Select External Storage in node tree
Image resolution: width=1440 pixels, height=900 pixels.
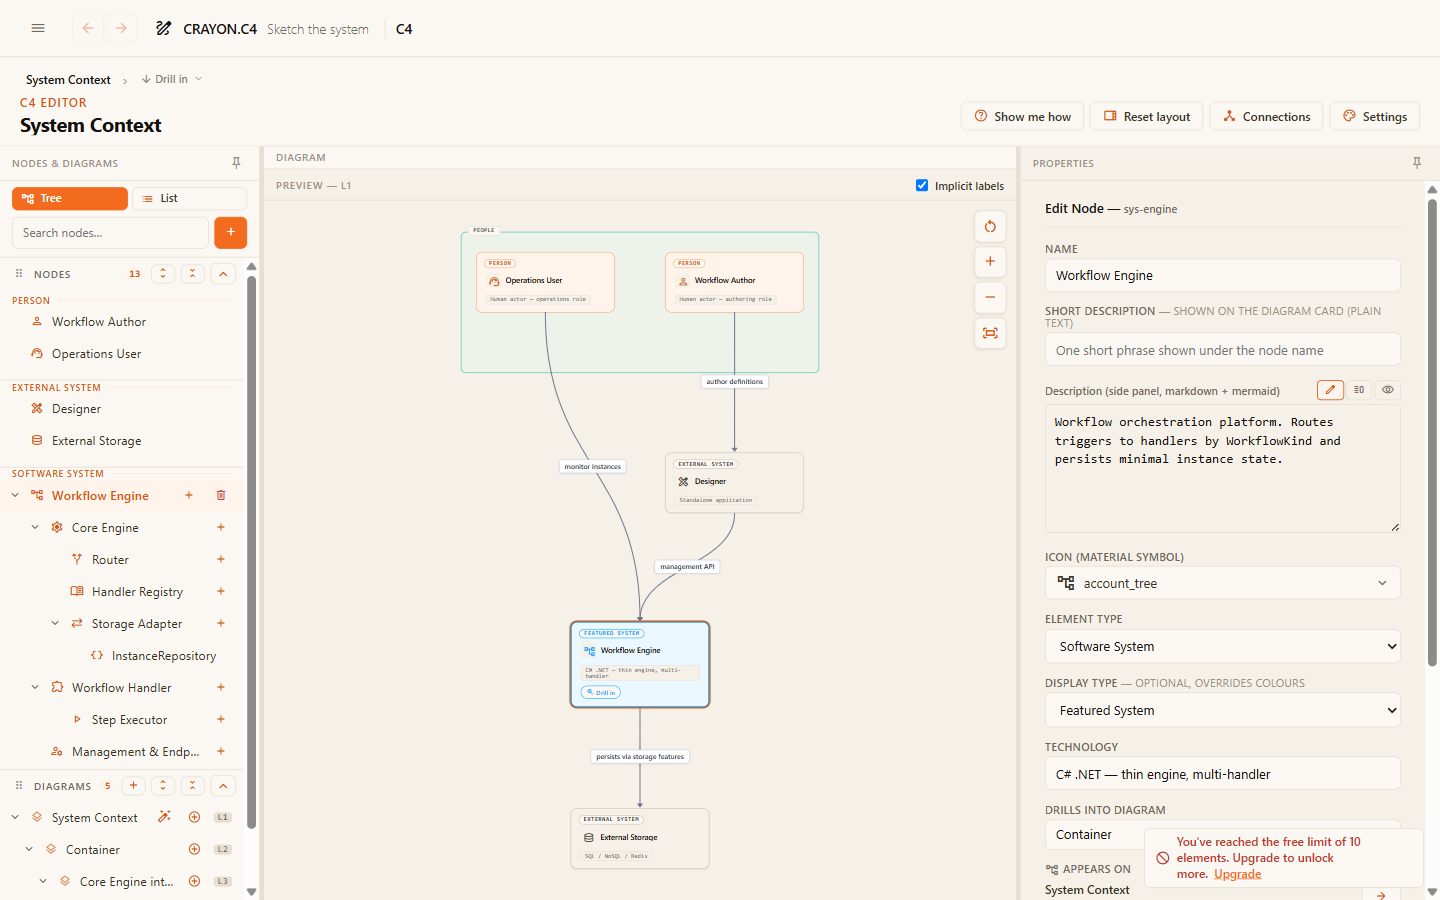click(96, 441)
